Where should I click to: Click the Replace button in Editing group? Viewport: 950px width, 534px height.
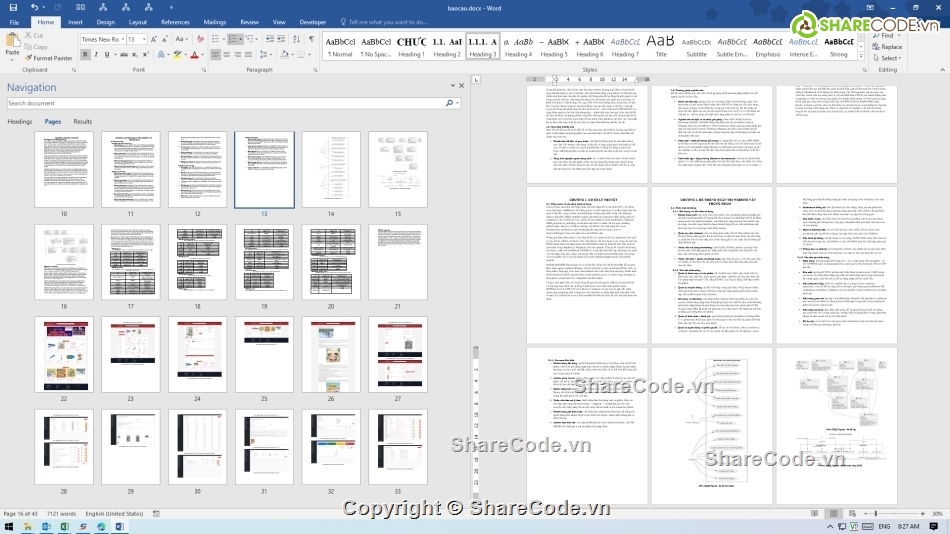click(890, 47)
